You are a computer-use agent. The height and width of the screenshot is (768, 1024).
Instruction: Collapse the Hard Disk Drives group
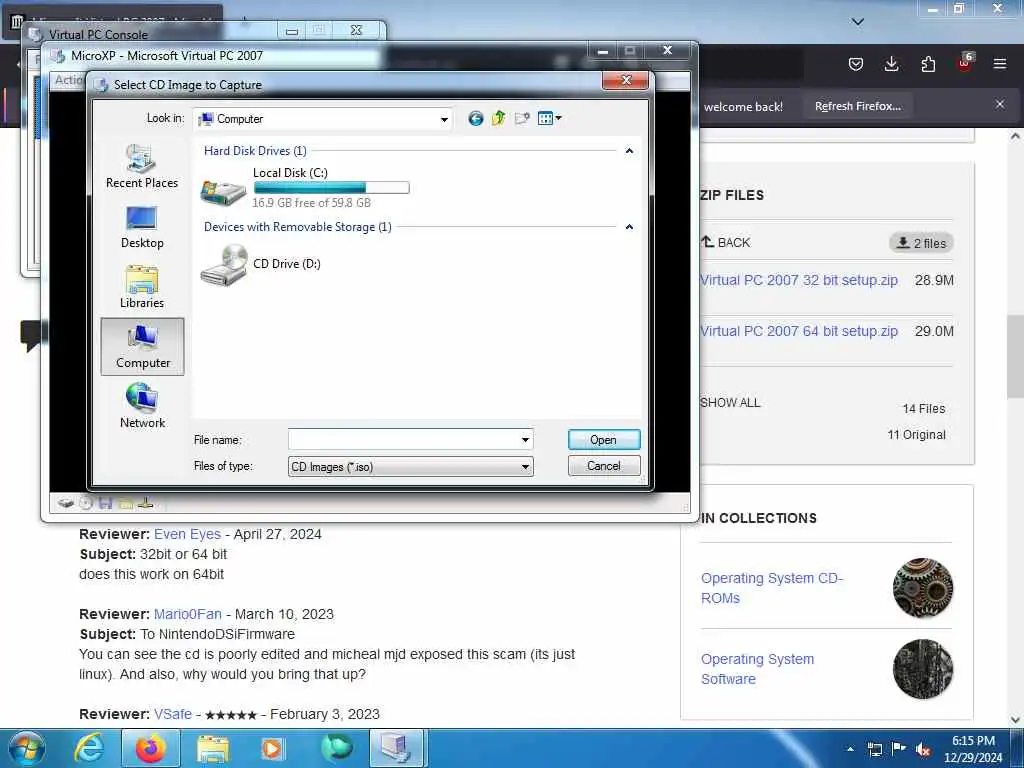click(629, 151)
